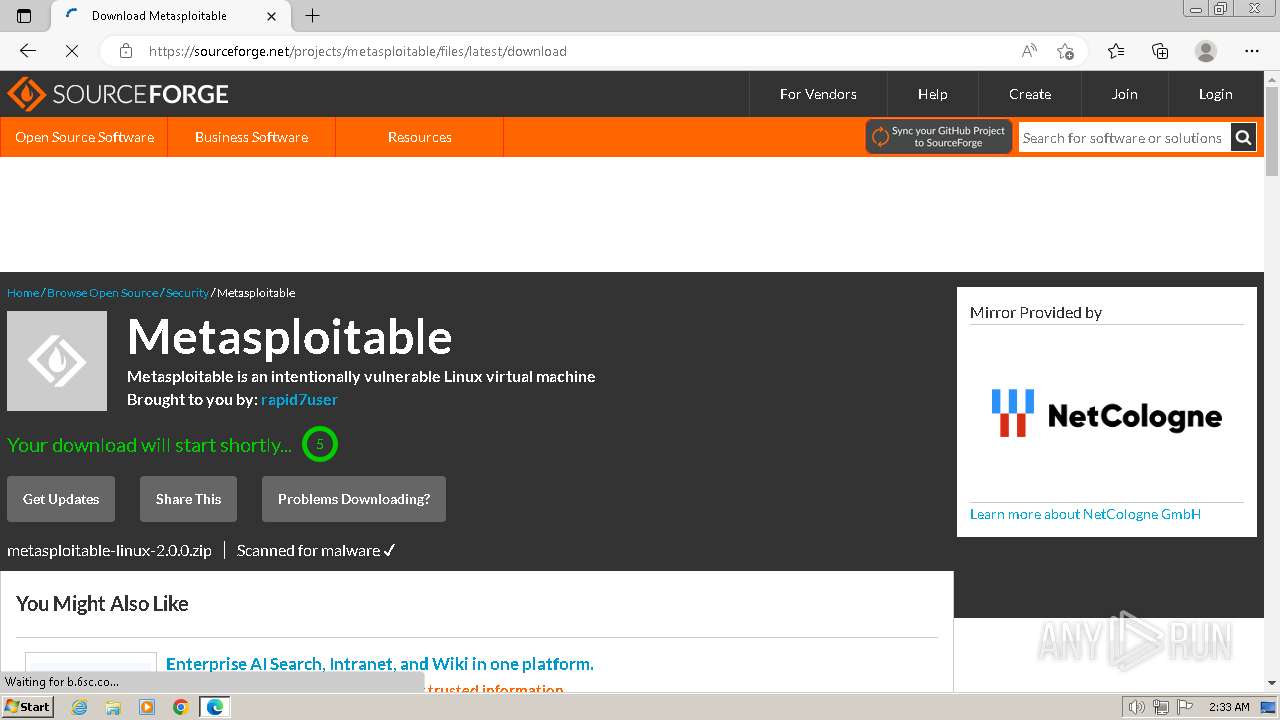
Task: Click Join in the header
Action: click(x=1124, y=94)
